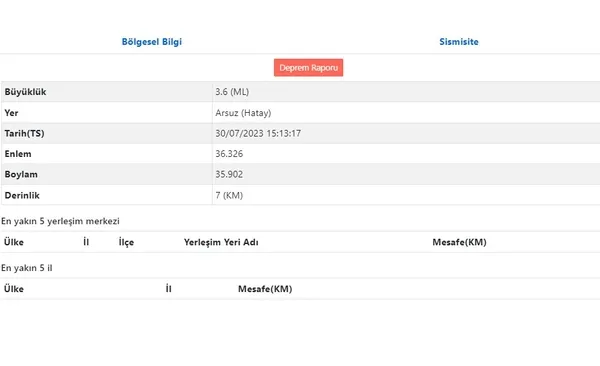Click the İlçe column header
Screen dimensions: 600x366
pos(126,242)
